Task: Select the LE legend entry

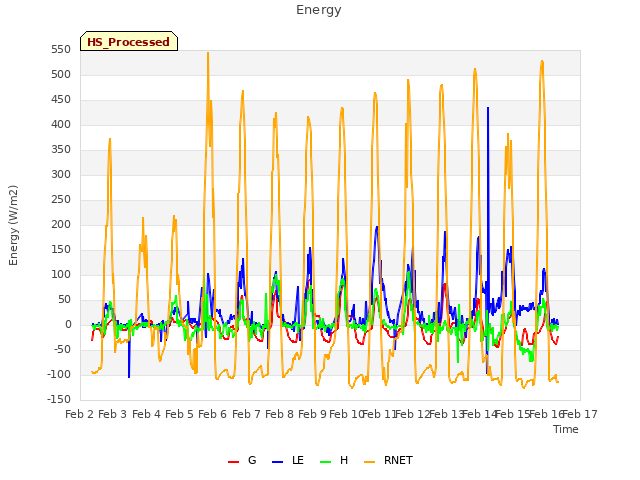Action: click(x=288, y=460)
